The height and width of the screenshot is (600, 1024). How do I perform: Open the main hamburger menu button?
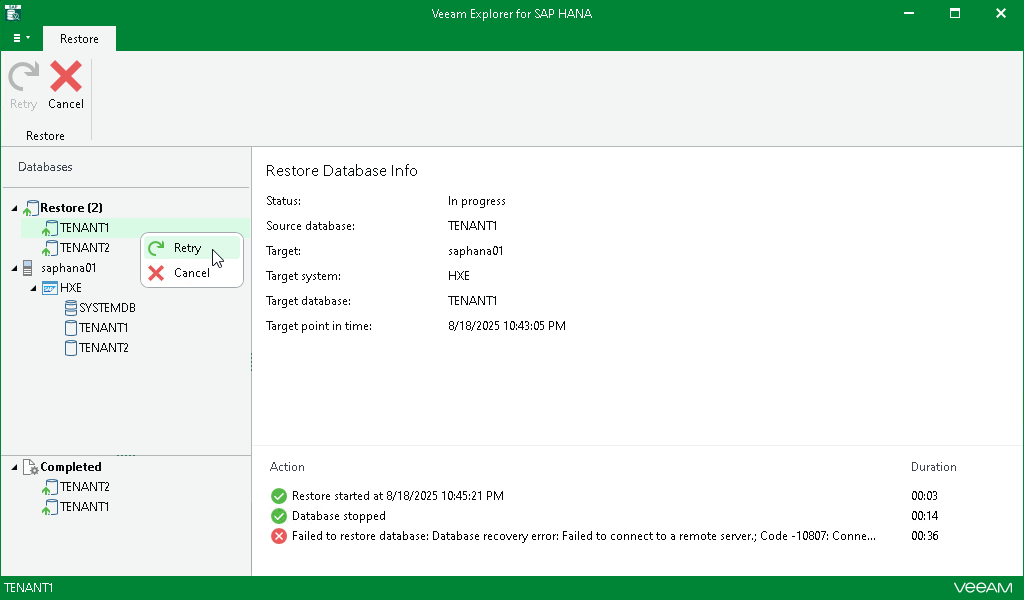pos(20,38)
